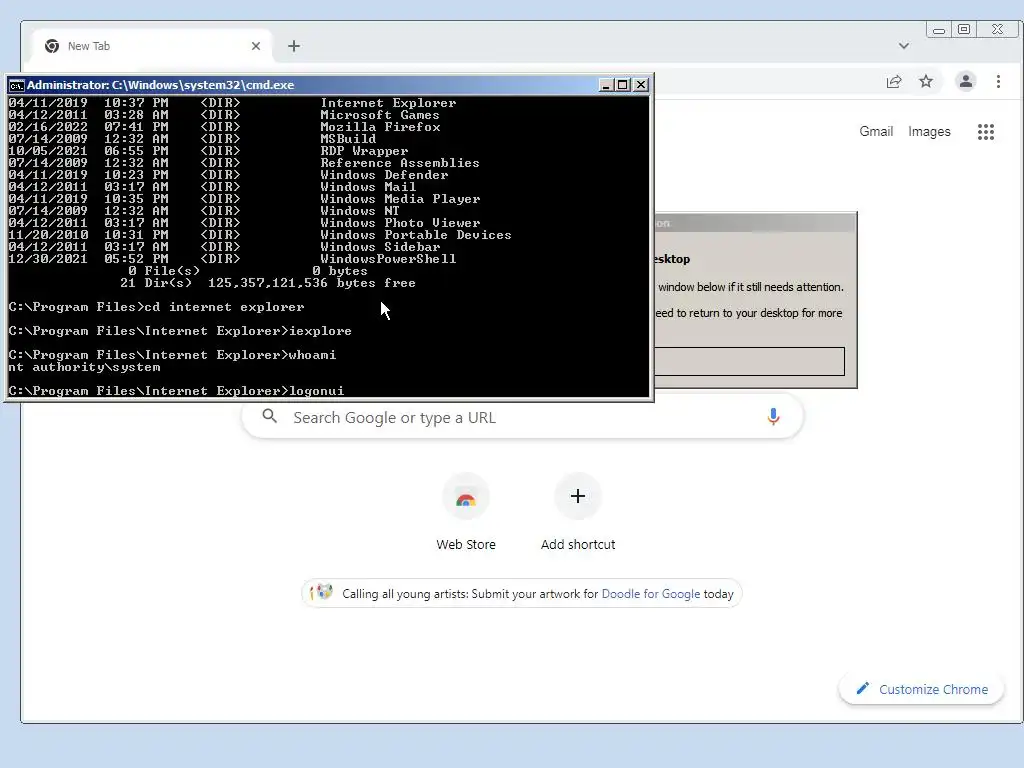The image size is (1024, 768).
Task: Open the Chrome profile avatar
Action: point(966,82)
